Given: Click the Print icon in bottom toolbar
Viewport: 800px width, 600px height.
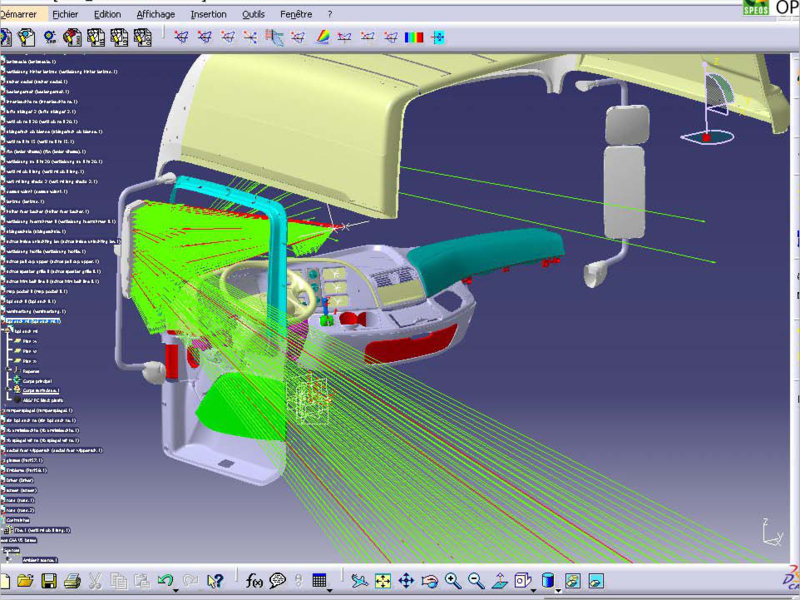Looking at the screenshot, I should (x=72, y=580).
